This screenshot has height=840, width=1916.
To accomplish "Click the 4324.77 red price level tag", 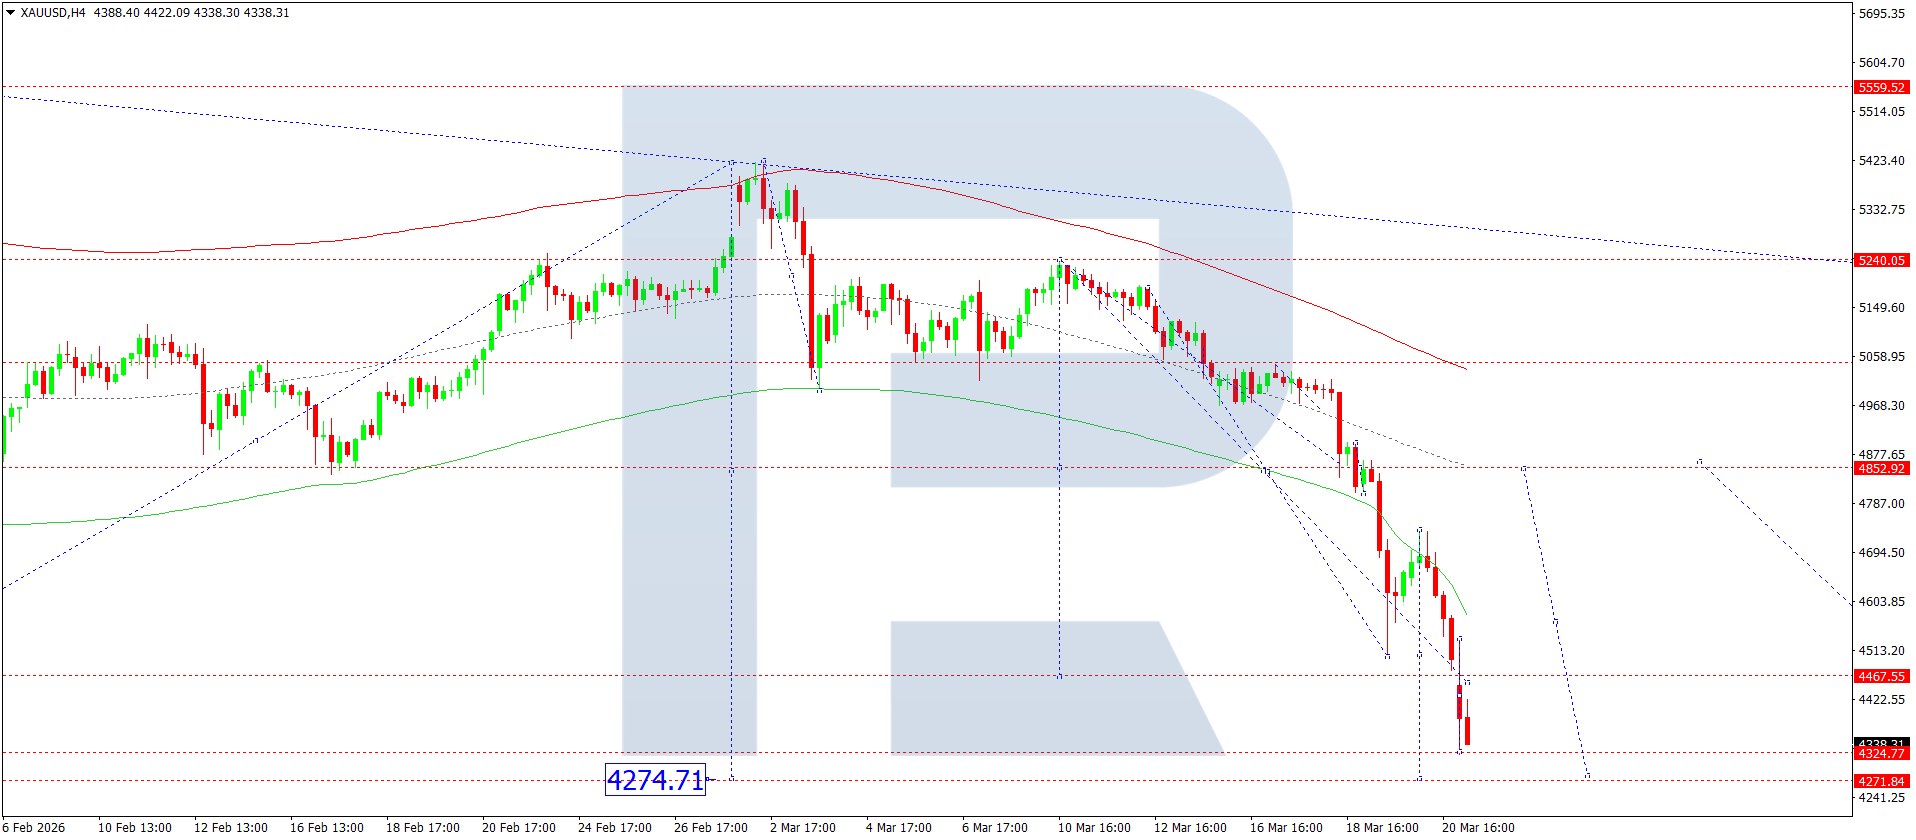I will click(1881, 754).
